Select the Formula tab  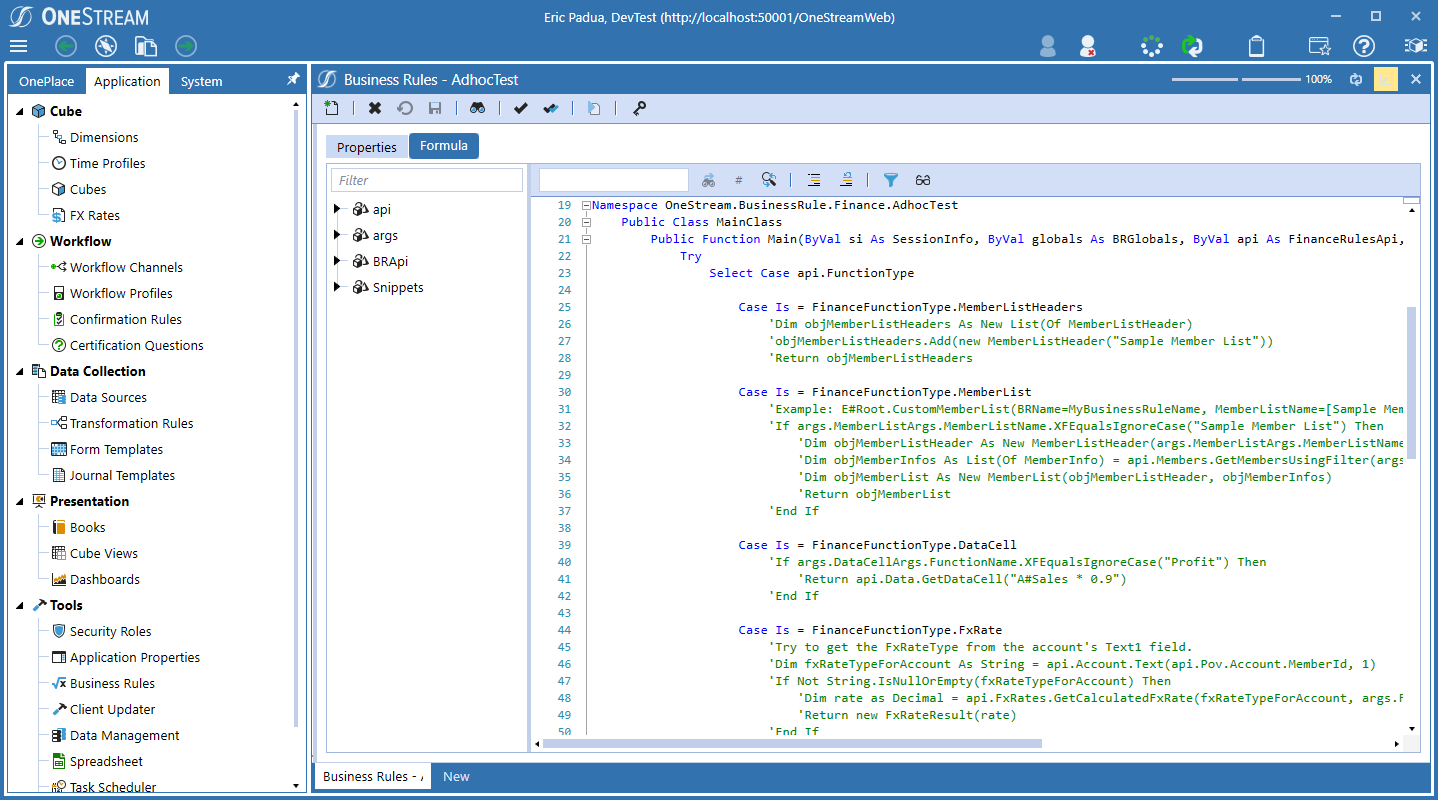tap(444, 146)
